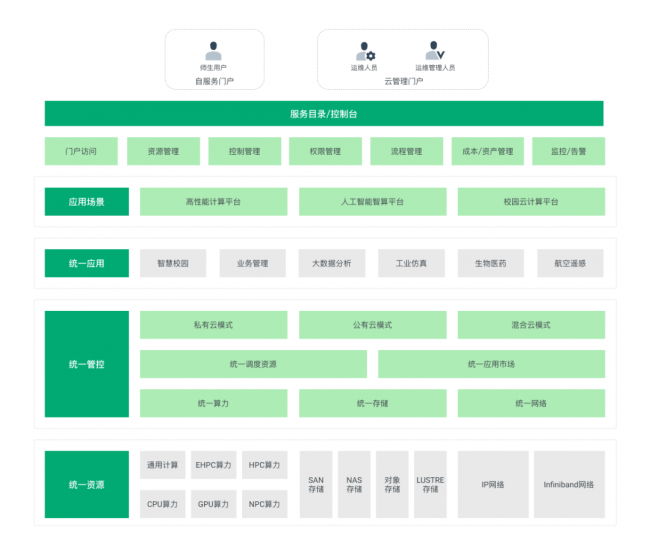Click the NPC算力 box

point(264,504)
